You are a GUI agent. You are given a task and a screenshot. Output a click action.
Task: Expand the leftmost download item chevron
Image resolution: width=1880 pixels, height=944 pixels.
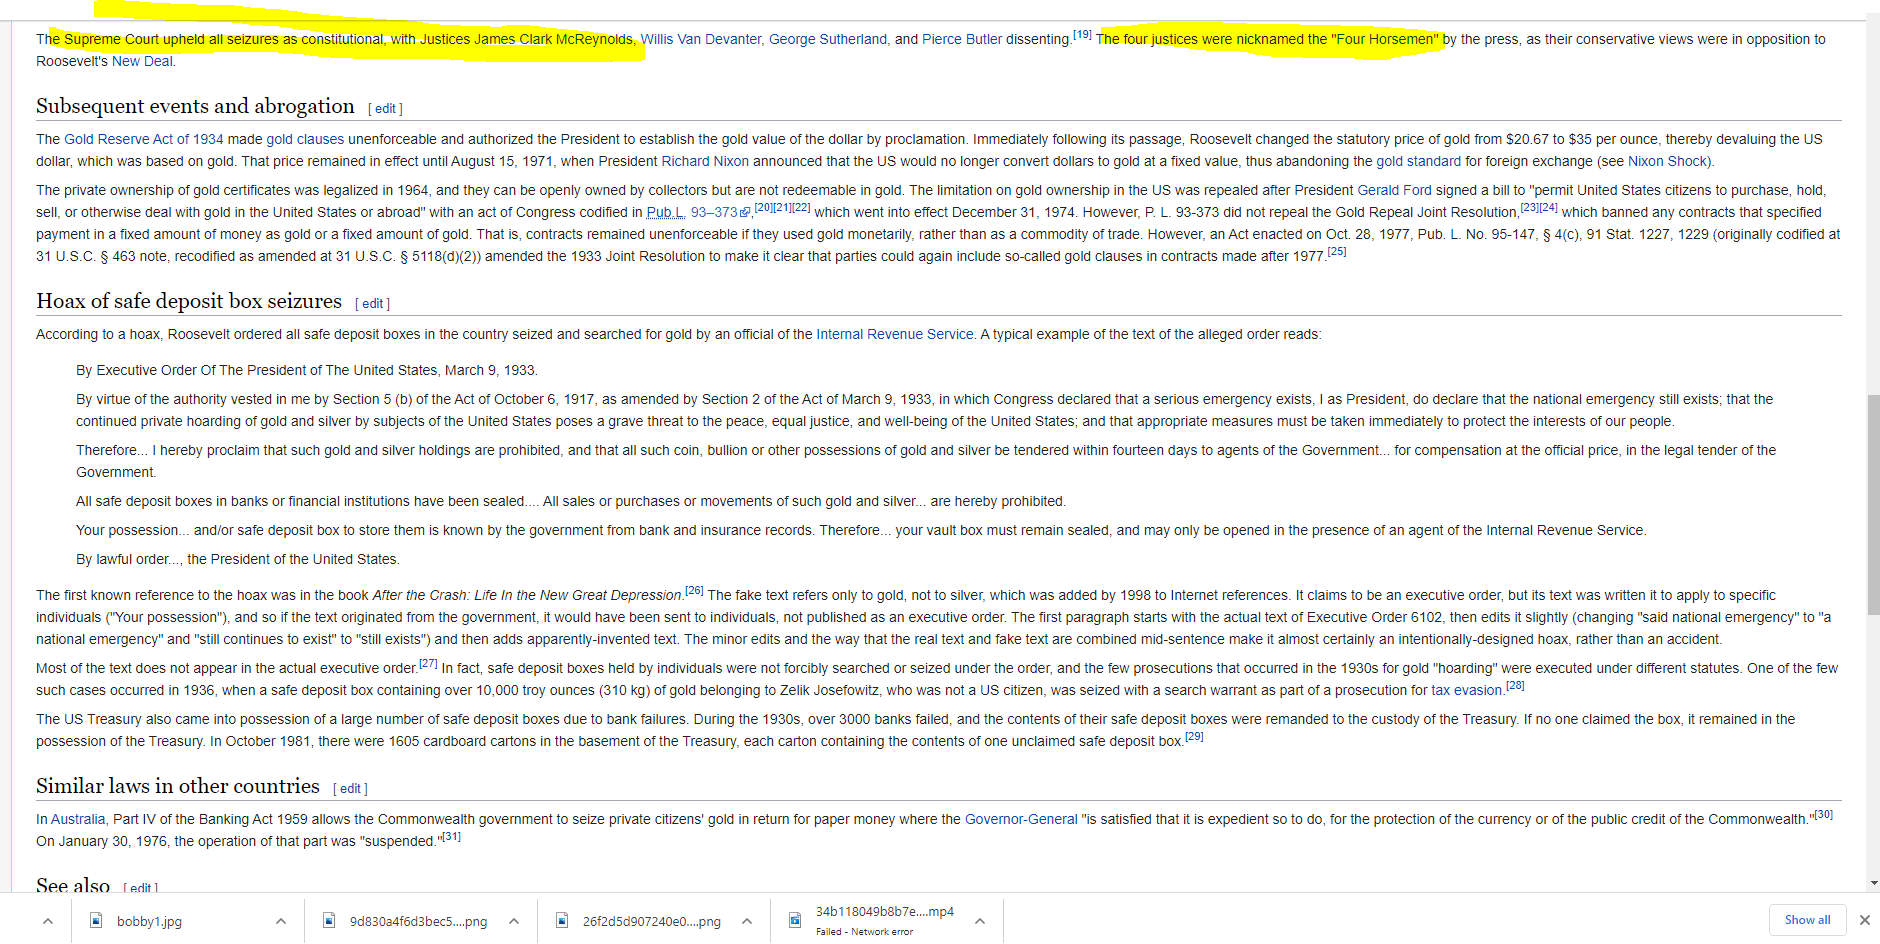click(48, 921)
